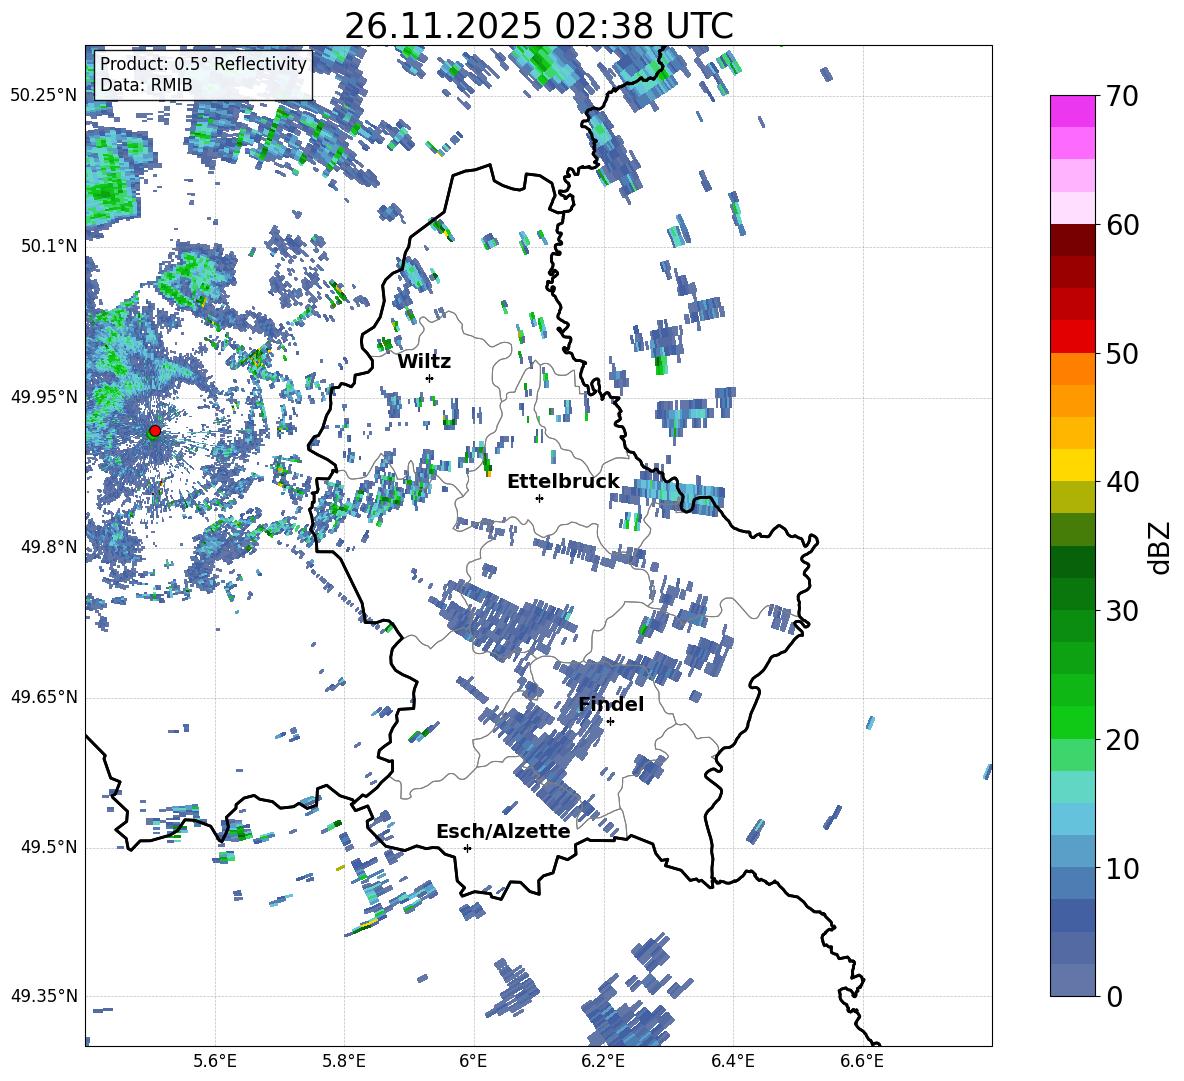Click the 49.5°N latitude label
Viewport: 1184px width, 1081px height.
[x=49, y=847]
